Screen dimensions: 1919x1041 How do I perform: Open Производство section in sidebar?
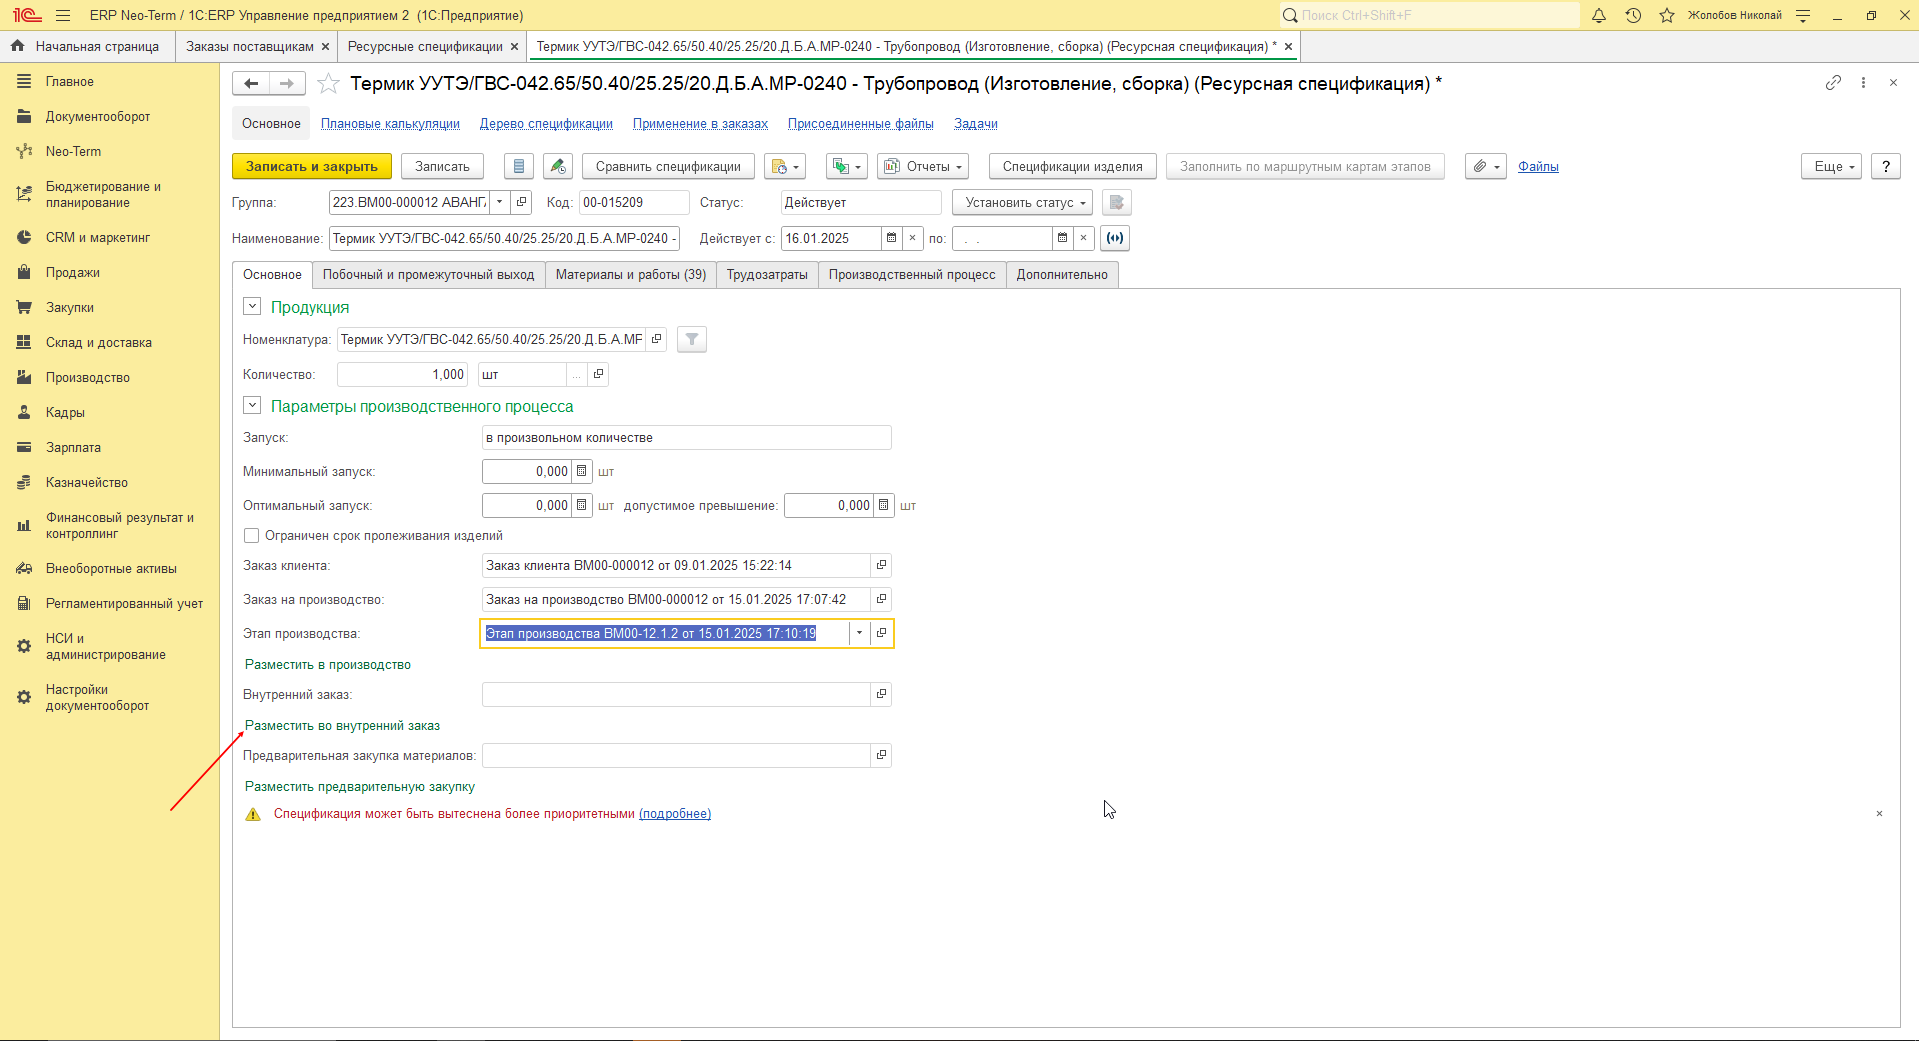point(88,378)
